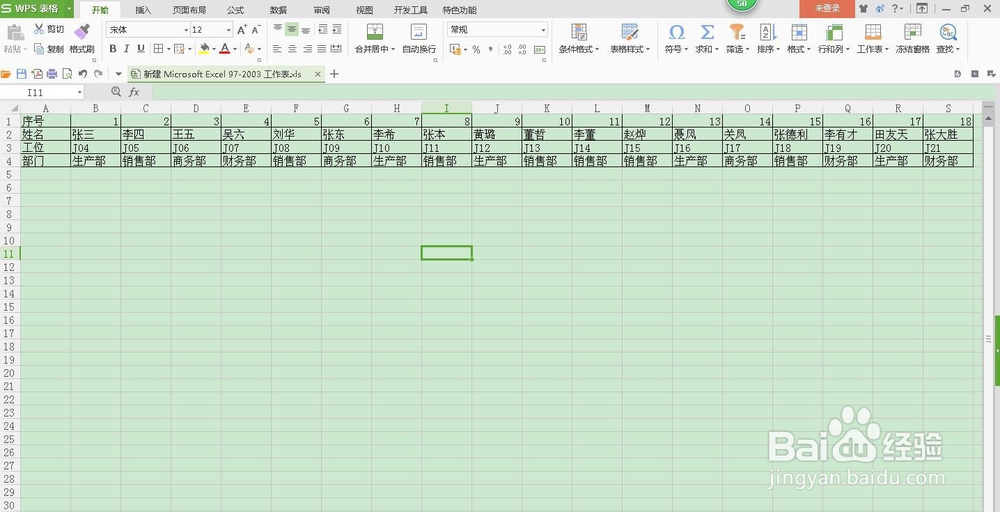Switch to the 插入 (Insert) tab
The image size is (1000, 512).
click(x=143, y=10)
